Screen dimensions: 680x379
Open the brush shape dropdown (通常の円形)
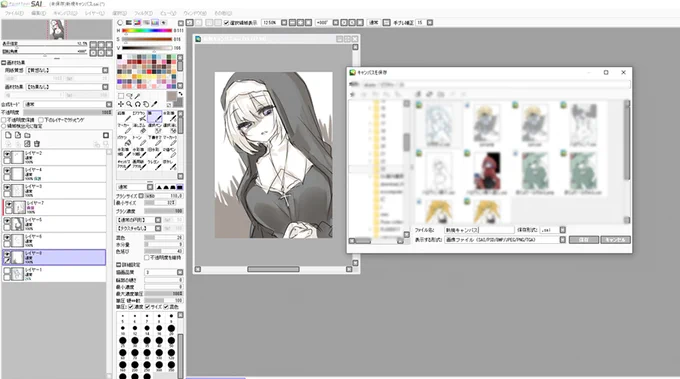click(x=158, y=220)
